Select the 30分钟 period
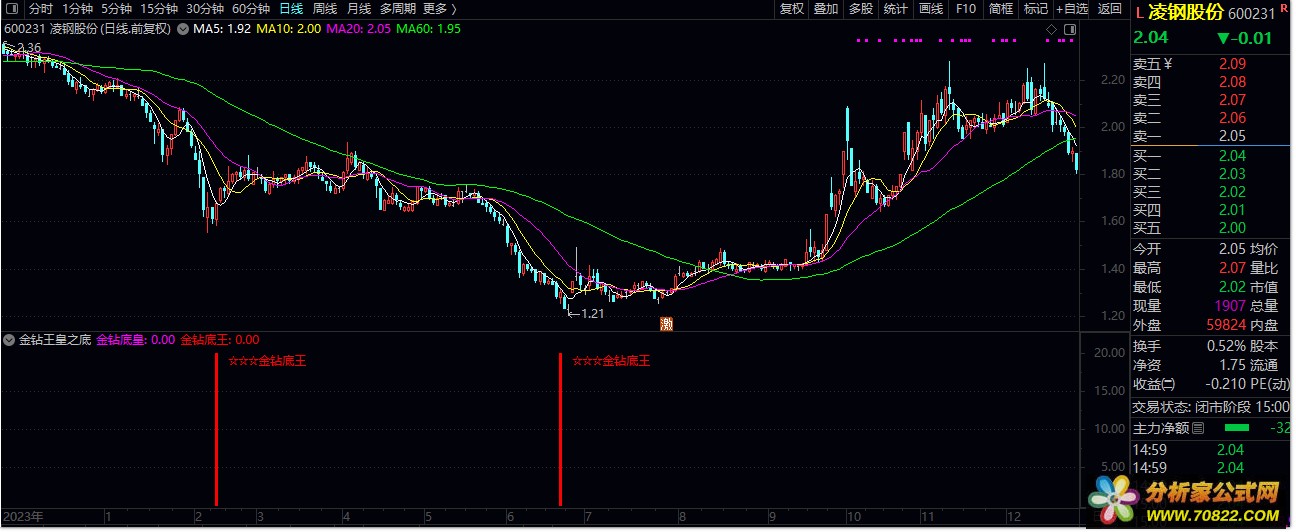Screen dimensions: 1296x532 pos(205,9)
